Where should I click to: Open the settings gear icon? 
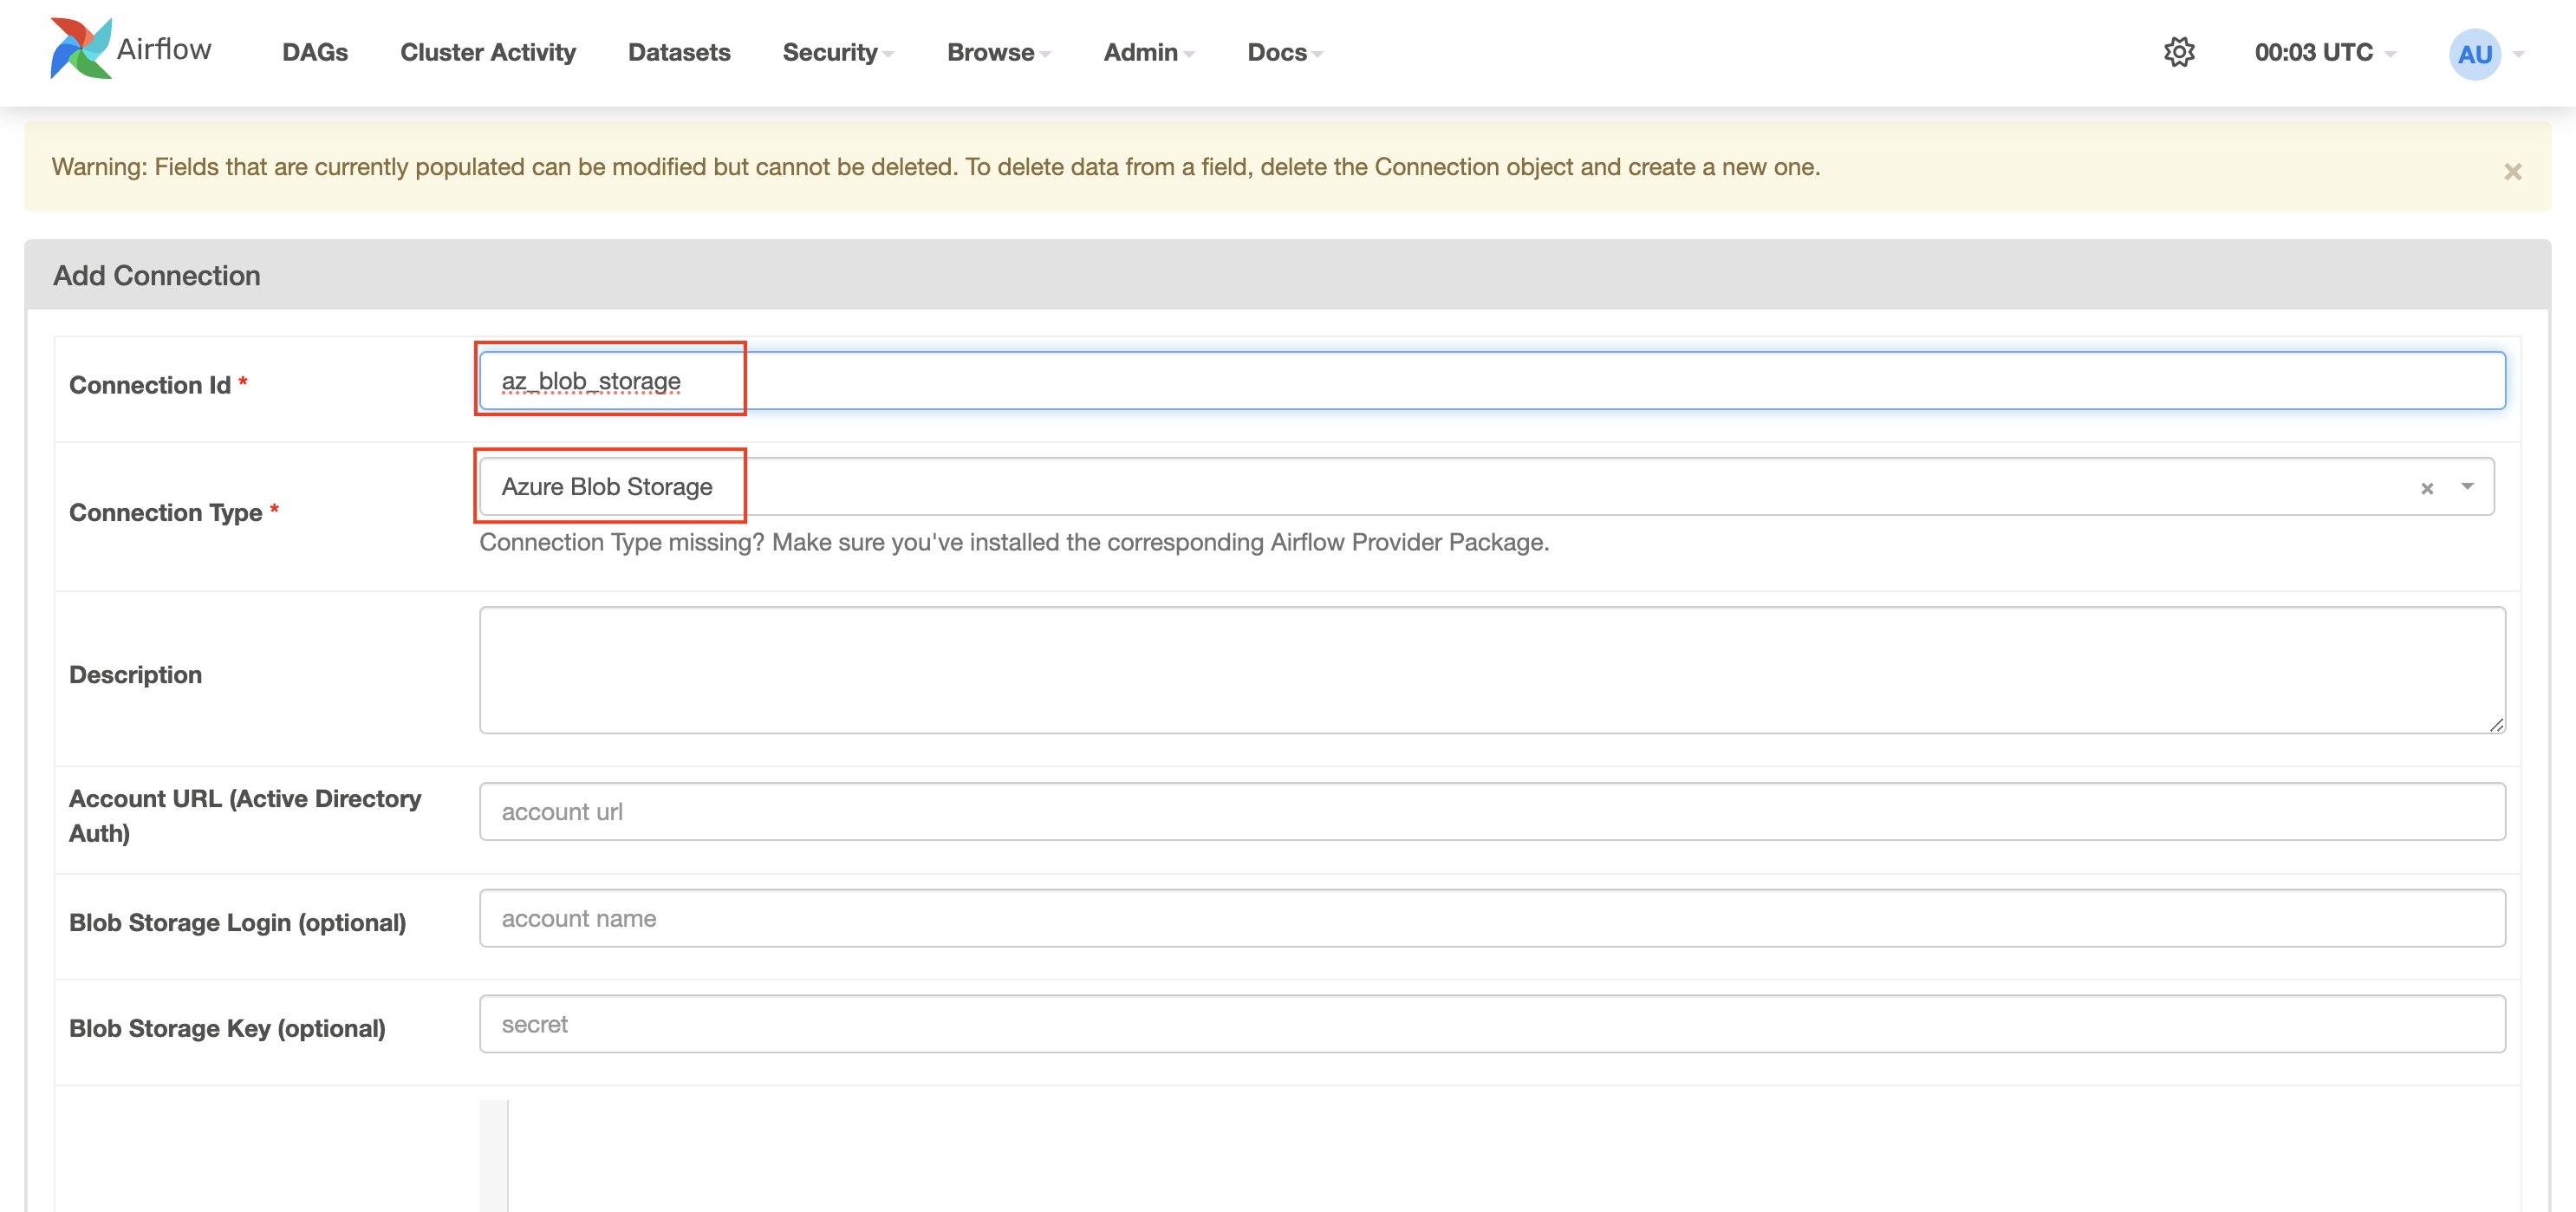(x=2179, y=52)
